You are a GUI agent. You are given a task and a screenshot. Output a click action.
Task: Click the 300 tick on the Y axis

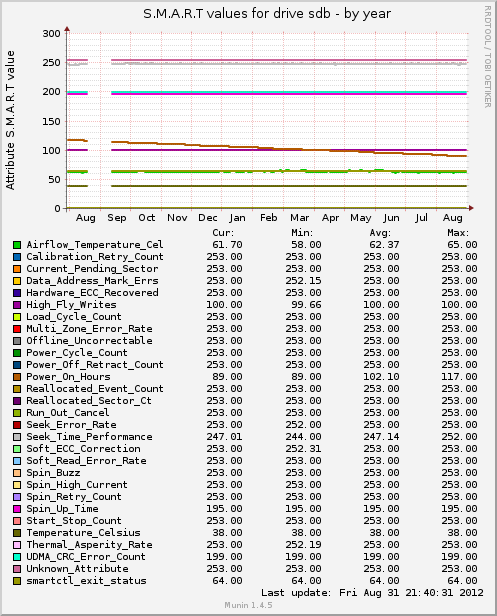[51, 34]
